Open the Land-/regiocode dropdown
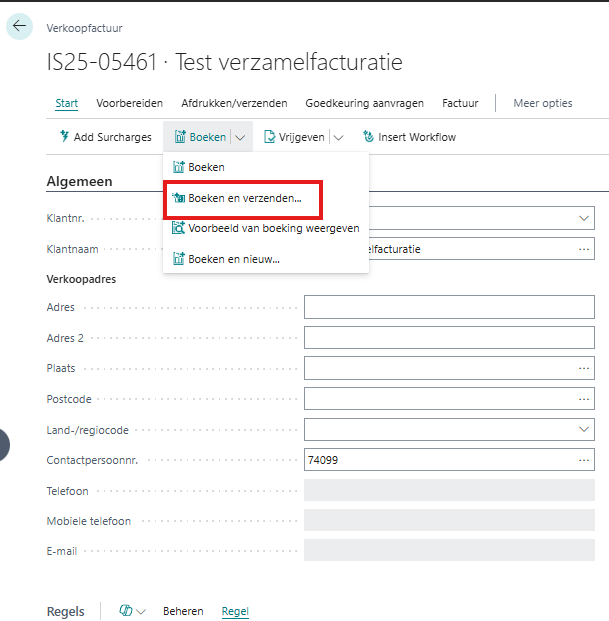 (x=584, y=430)
